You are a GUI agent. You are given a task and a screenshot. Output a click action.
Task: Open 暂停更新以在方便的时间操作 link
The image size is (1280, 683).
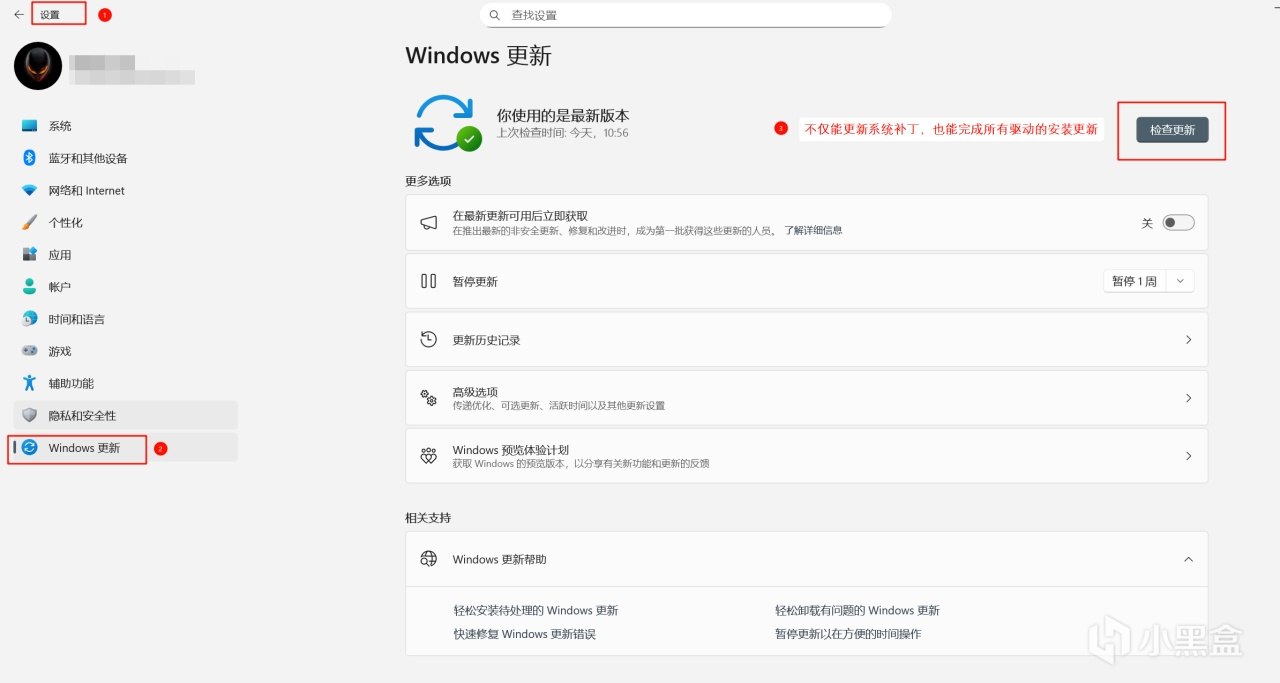coord(848,634)
